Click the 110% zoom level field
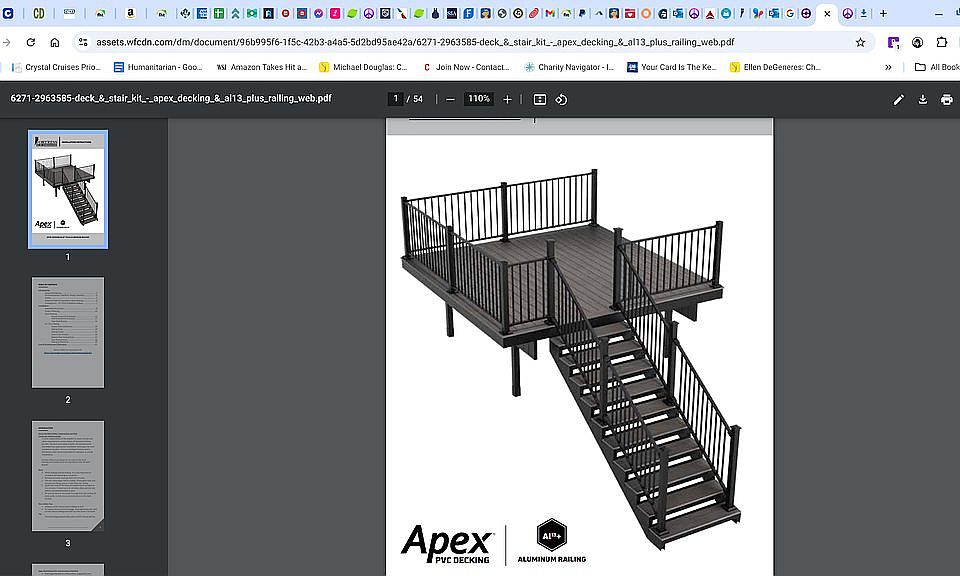This screenshot has height=576, width=960. (x=479, y=99)
